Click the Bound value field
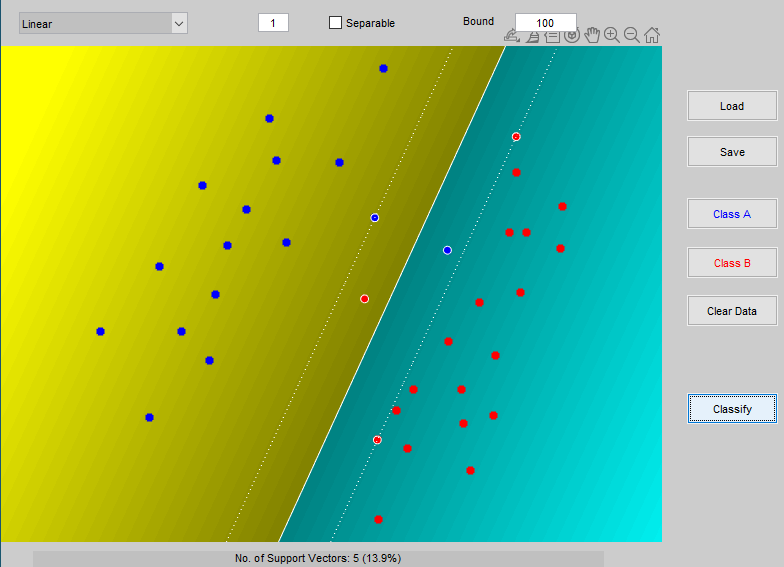Screen dimensions: 784x567 click(x=545, y=23)
